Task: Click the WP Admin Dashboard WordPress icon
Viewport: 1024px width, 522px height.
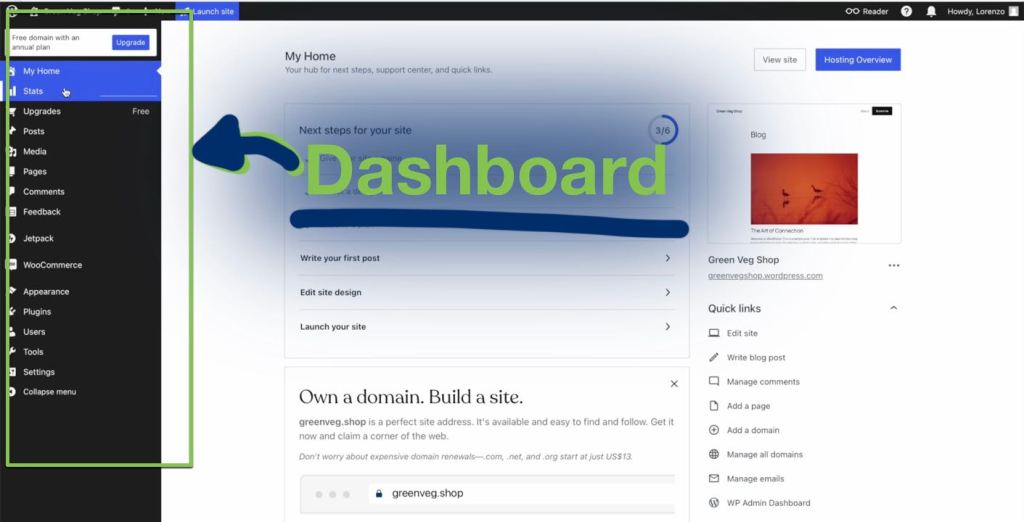Action: pos(714,503)
